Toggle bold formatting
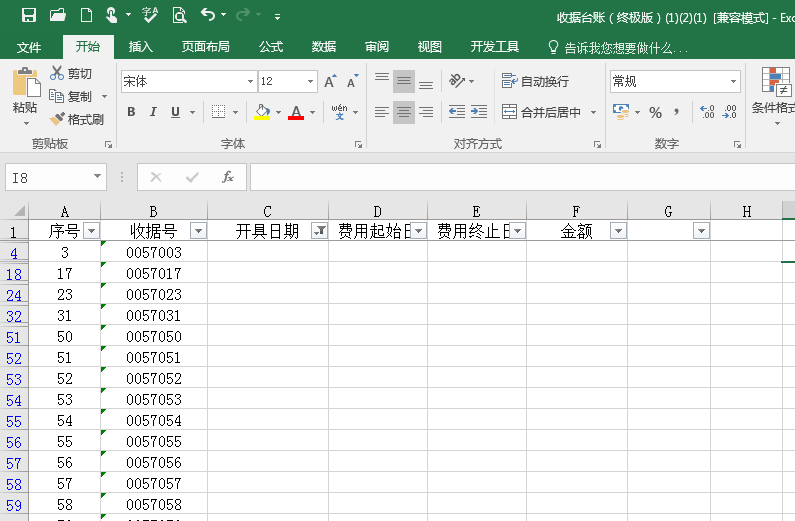Image resolution: width=795 pixels, height=521 pixels. pos(131,112)
